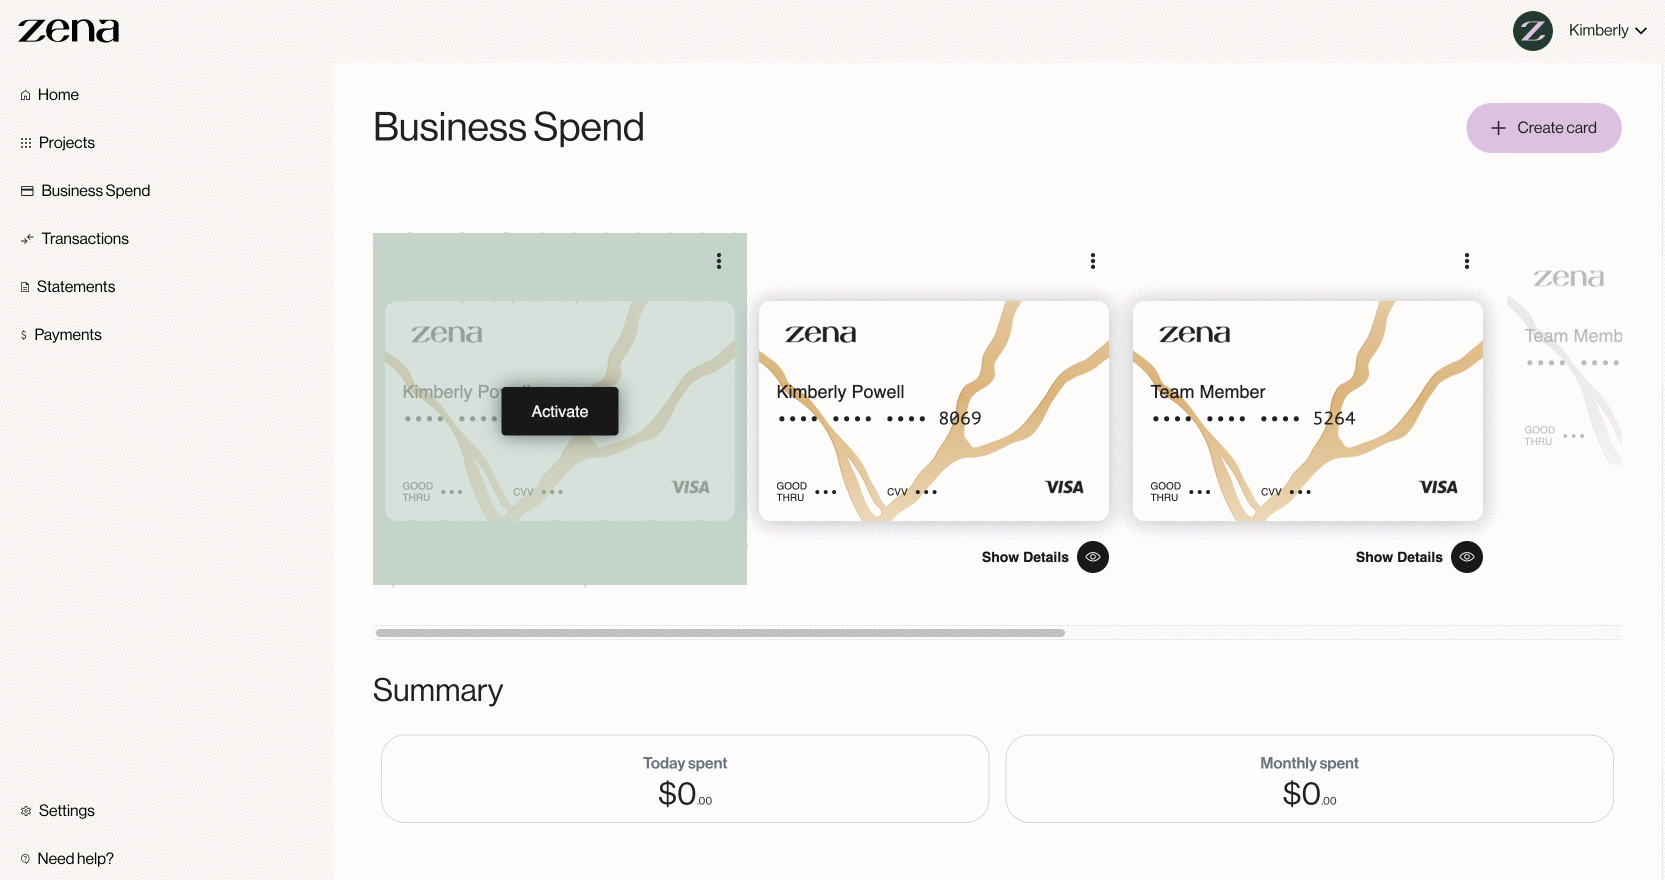Click the Payments dollar icon
1665x880 pixels.
click(x=24, y=335)
